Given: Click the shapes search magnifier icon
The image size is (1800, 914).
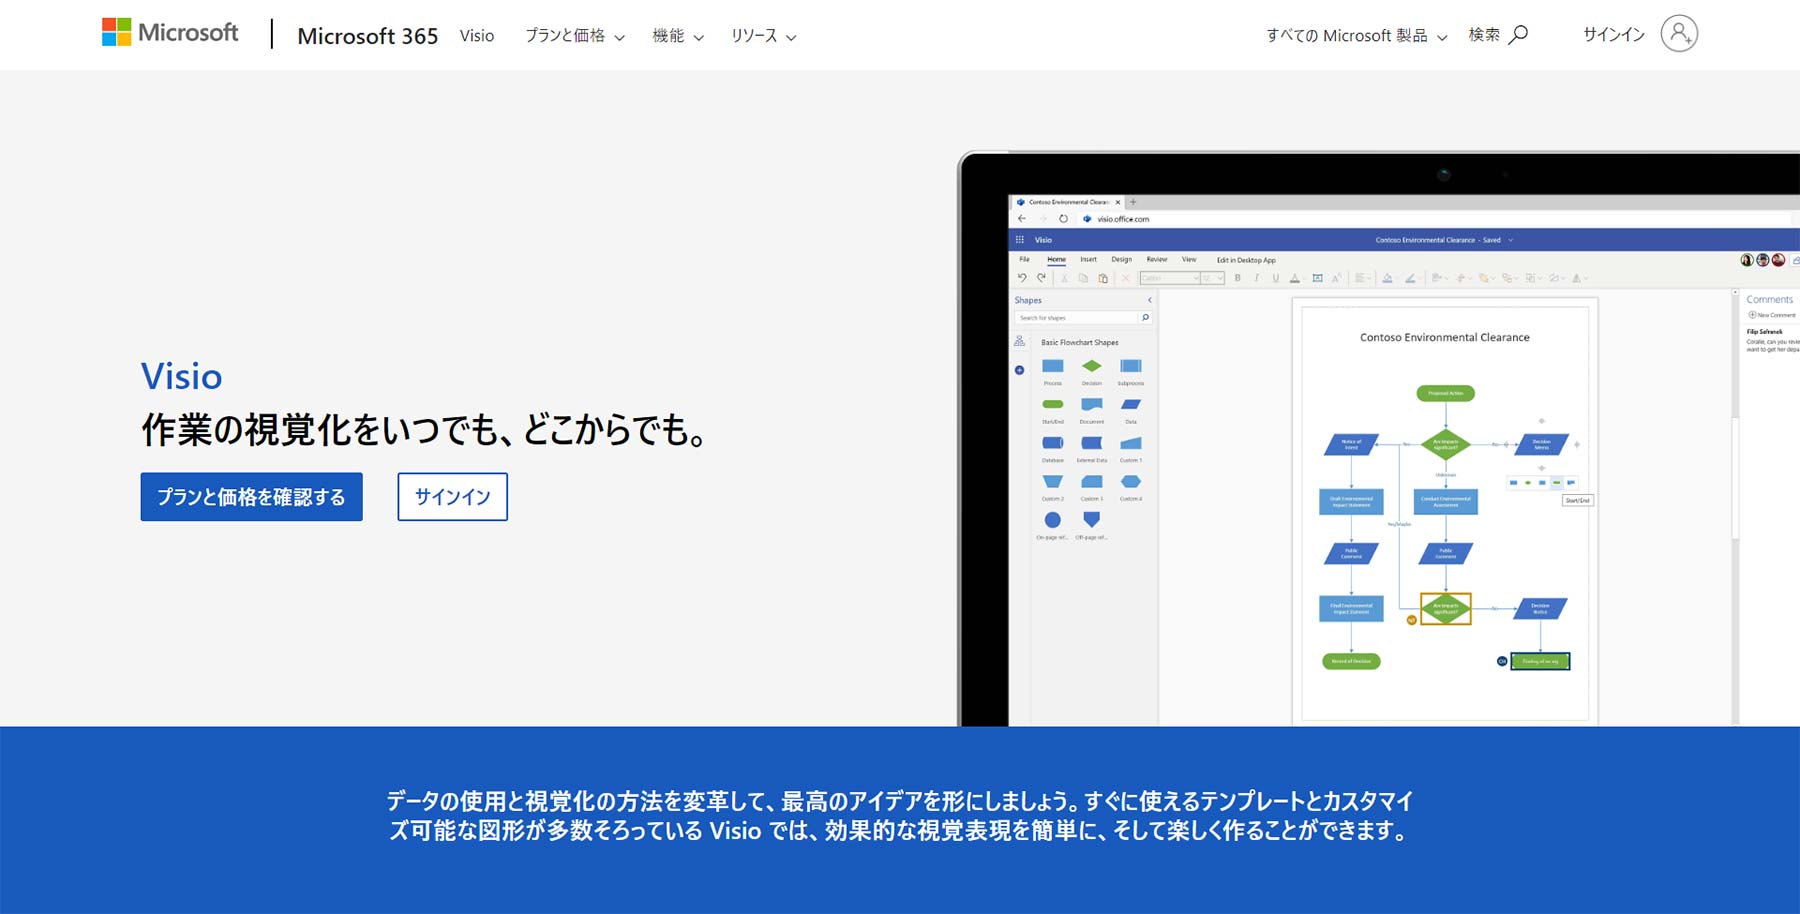Looking at the screenshot, I should pos(1145,318).
